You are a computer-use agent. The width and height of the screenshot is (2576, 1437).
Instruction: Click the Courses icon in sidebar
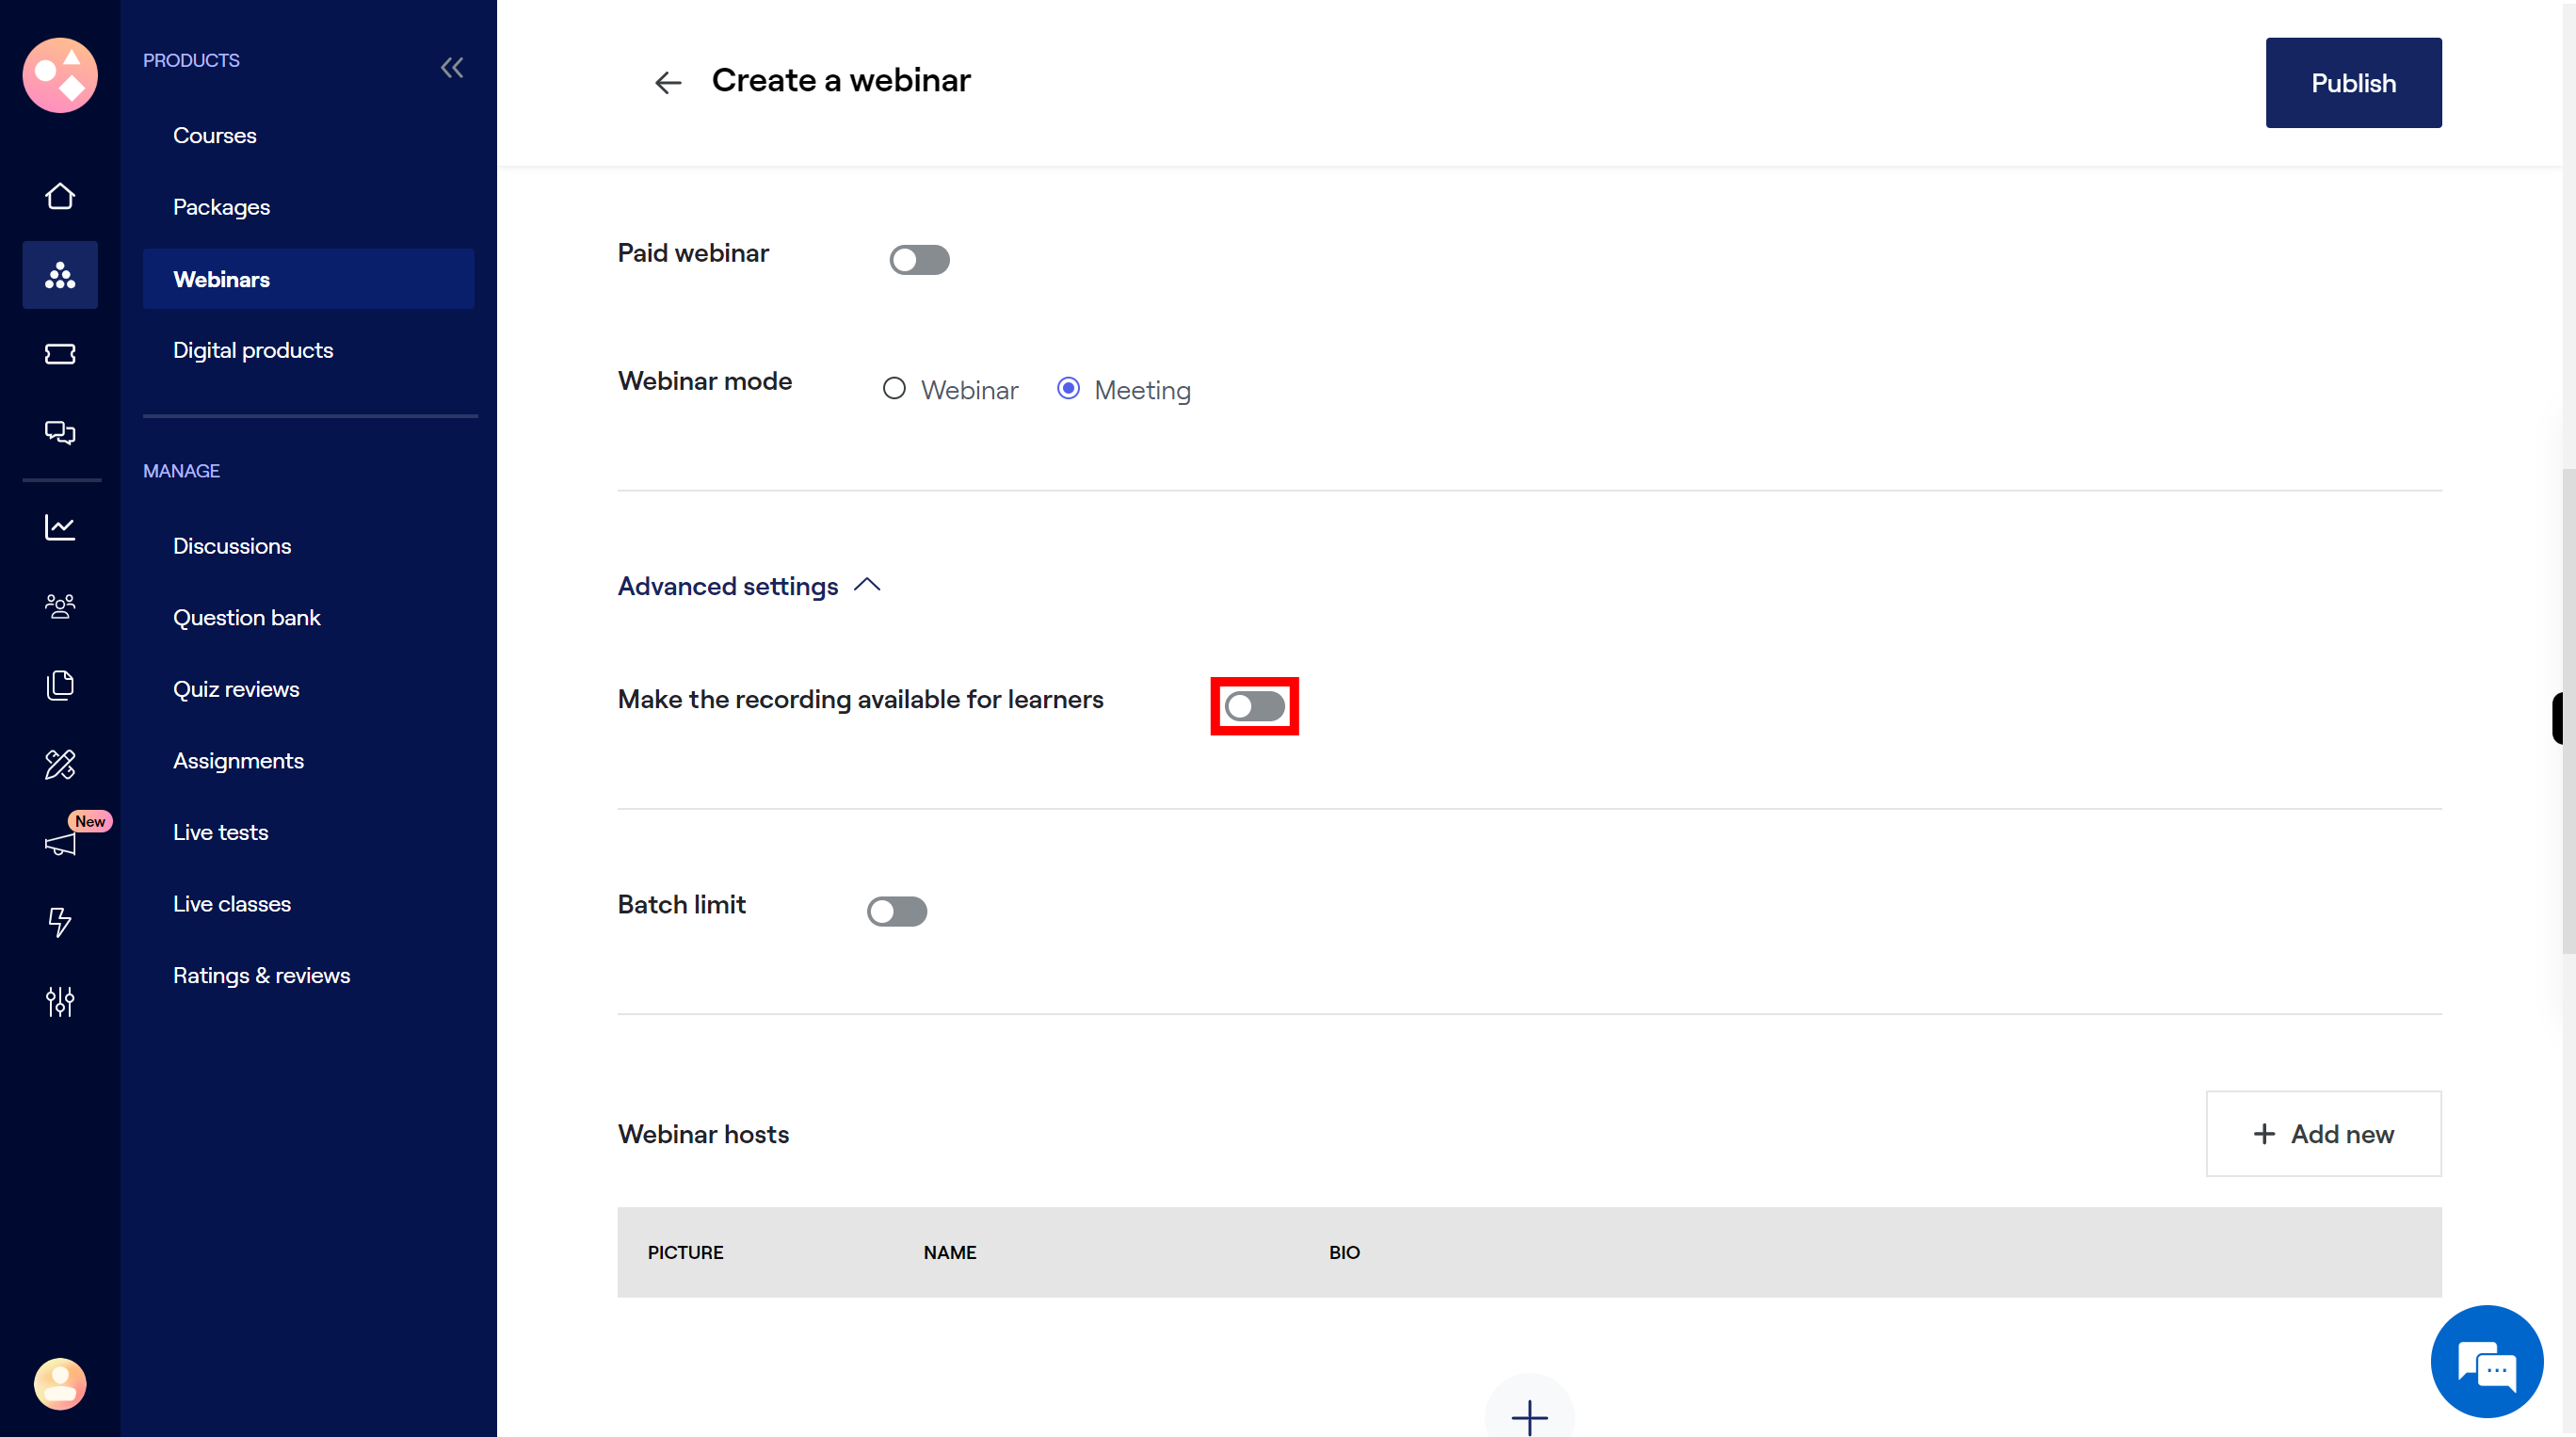[x=214, y=135]
